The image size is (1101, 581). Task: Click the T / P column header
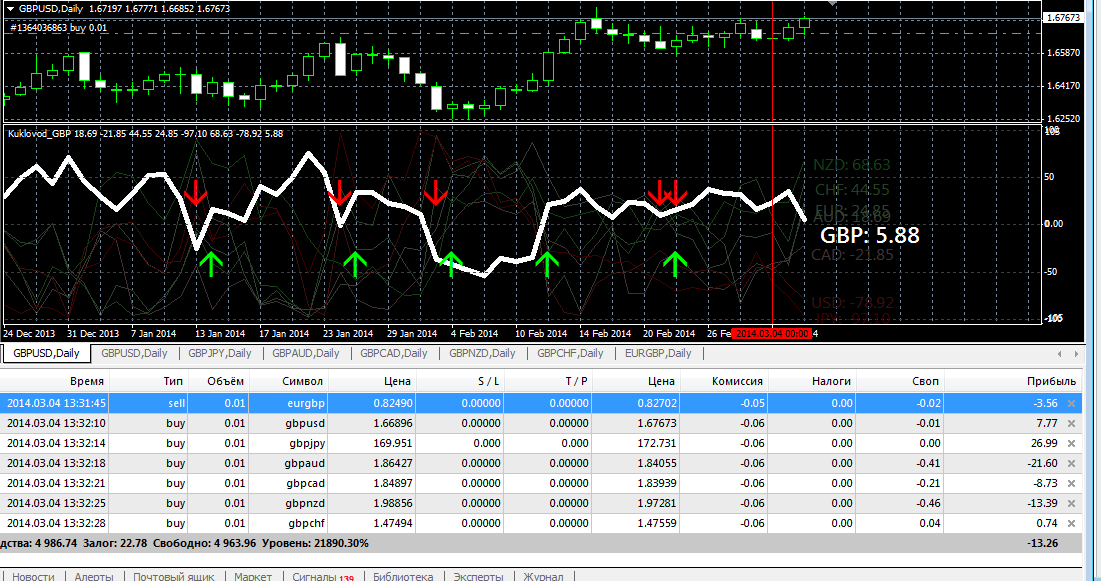tap(576, 381)
